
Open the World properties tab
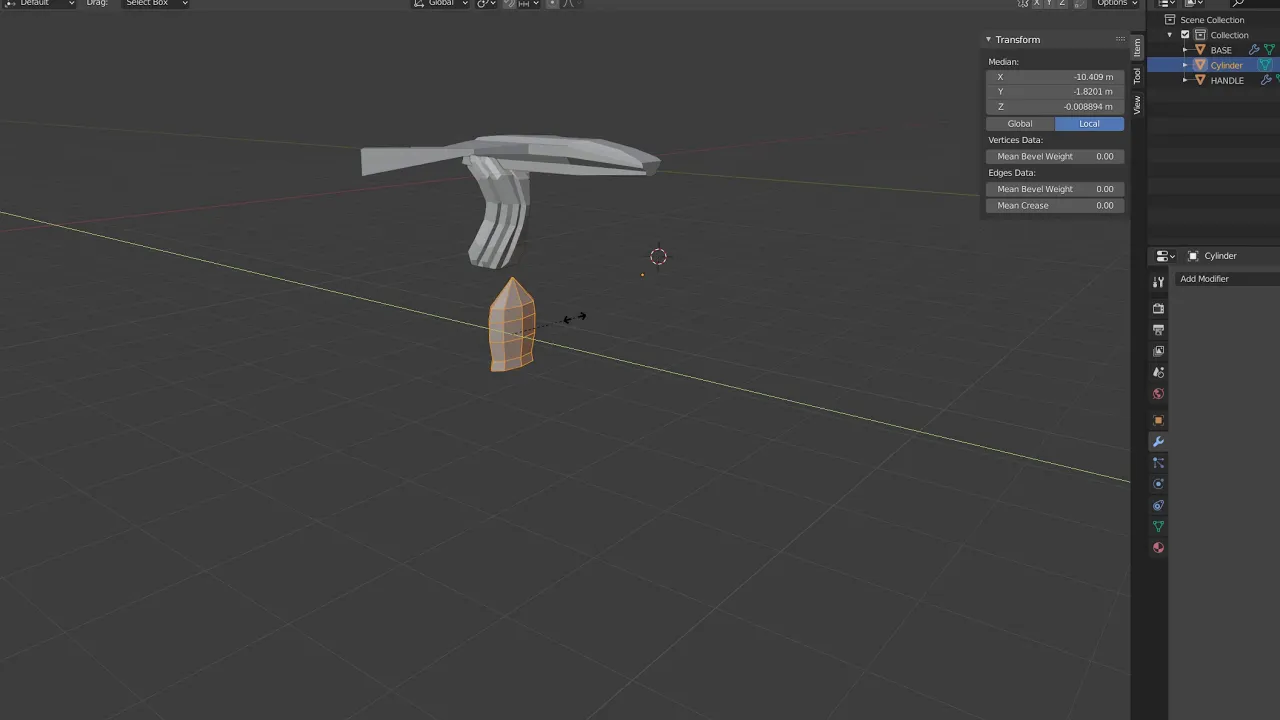(x=1159, y=394)
